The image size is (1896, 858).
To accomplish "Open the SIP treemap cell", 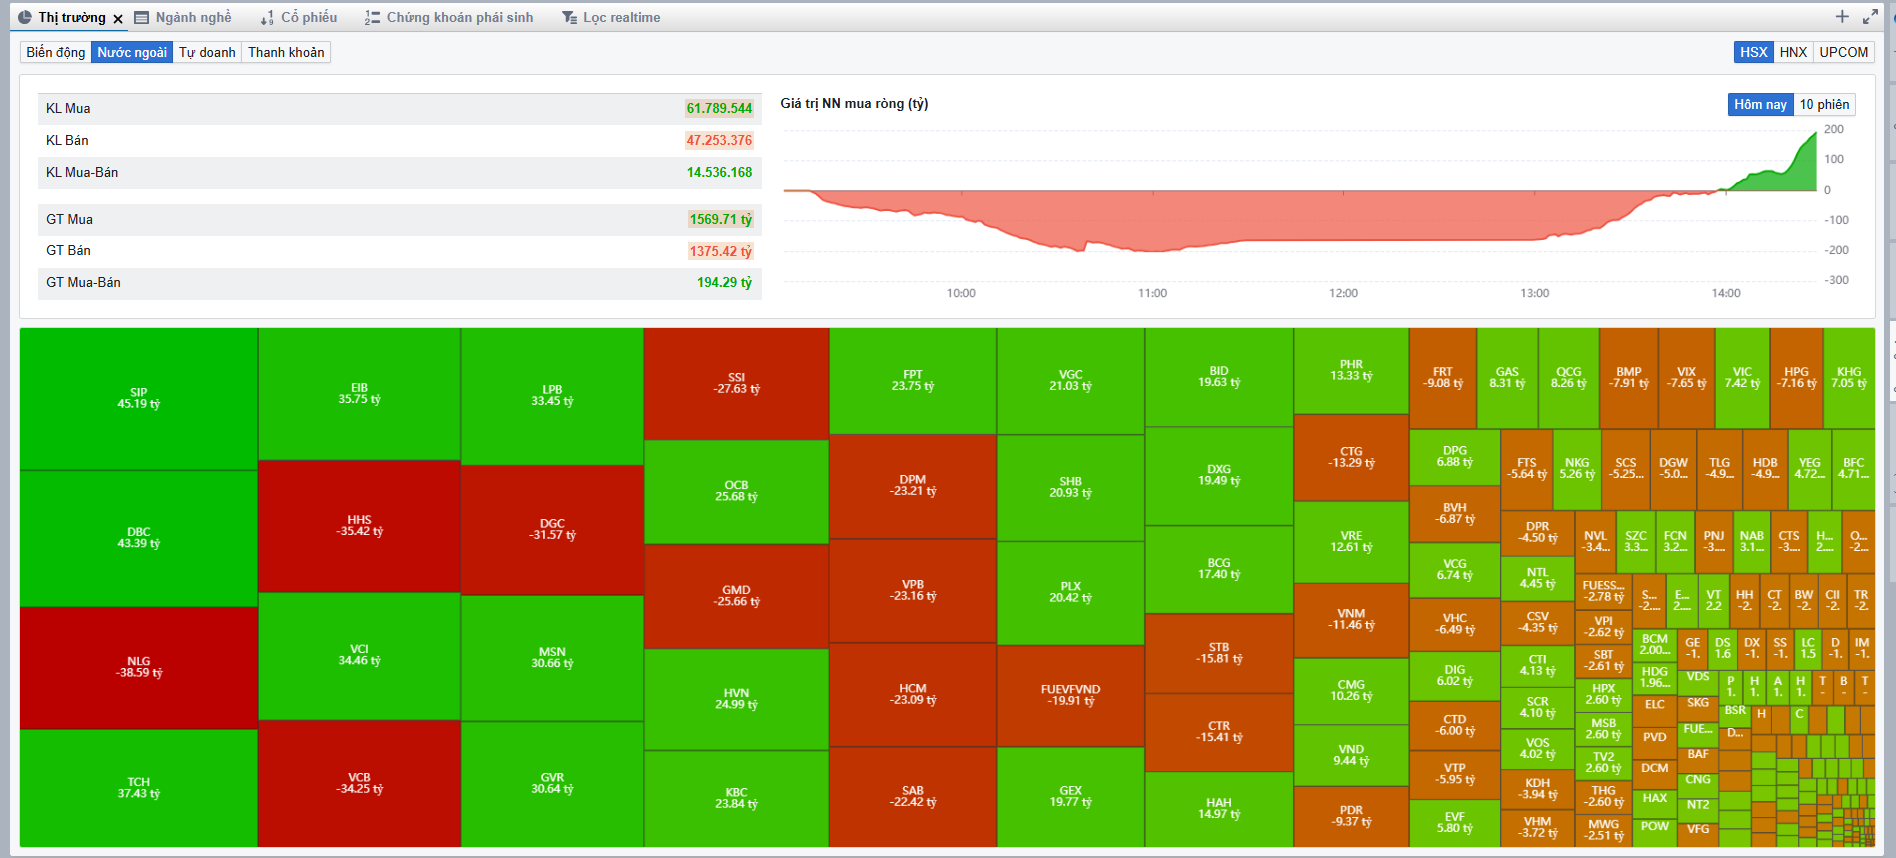I will 139,399.
